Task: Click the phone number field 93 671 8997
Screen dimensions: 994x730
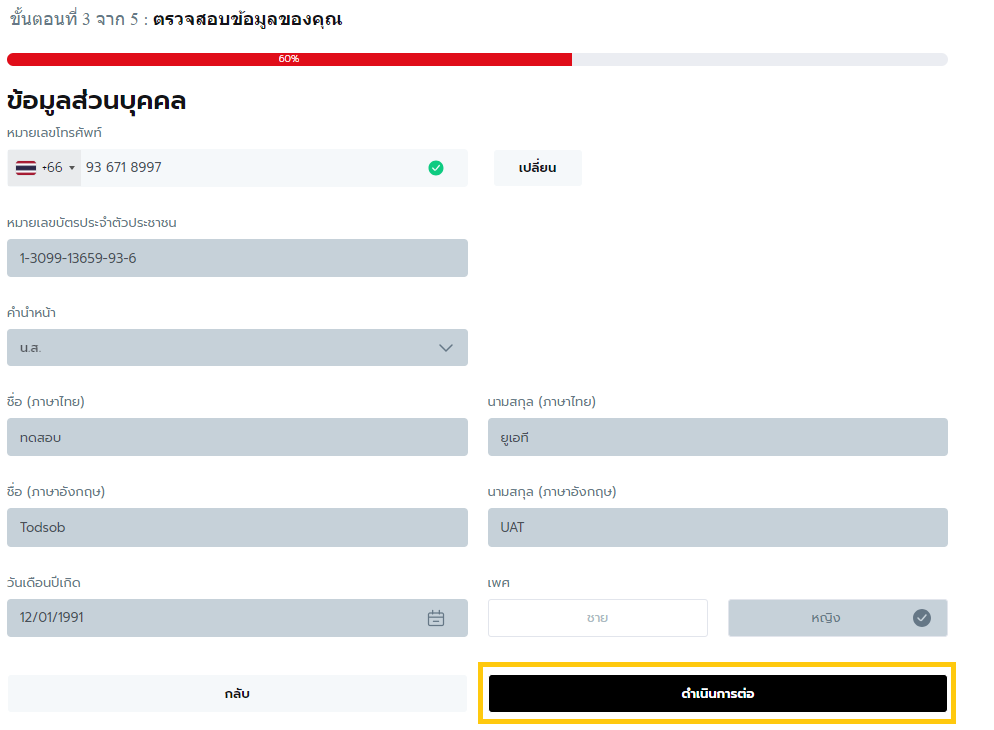Action: click(274, 168)
